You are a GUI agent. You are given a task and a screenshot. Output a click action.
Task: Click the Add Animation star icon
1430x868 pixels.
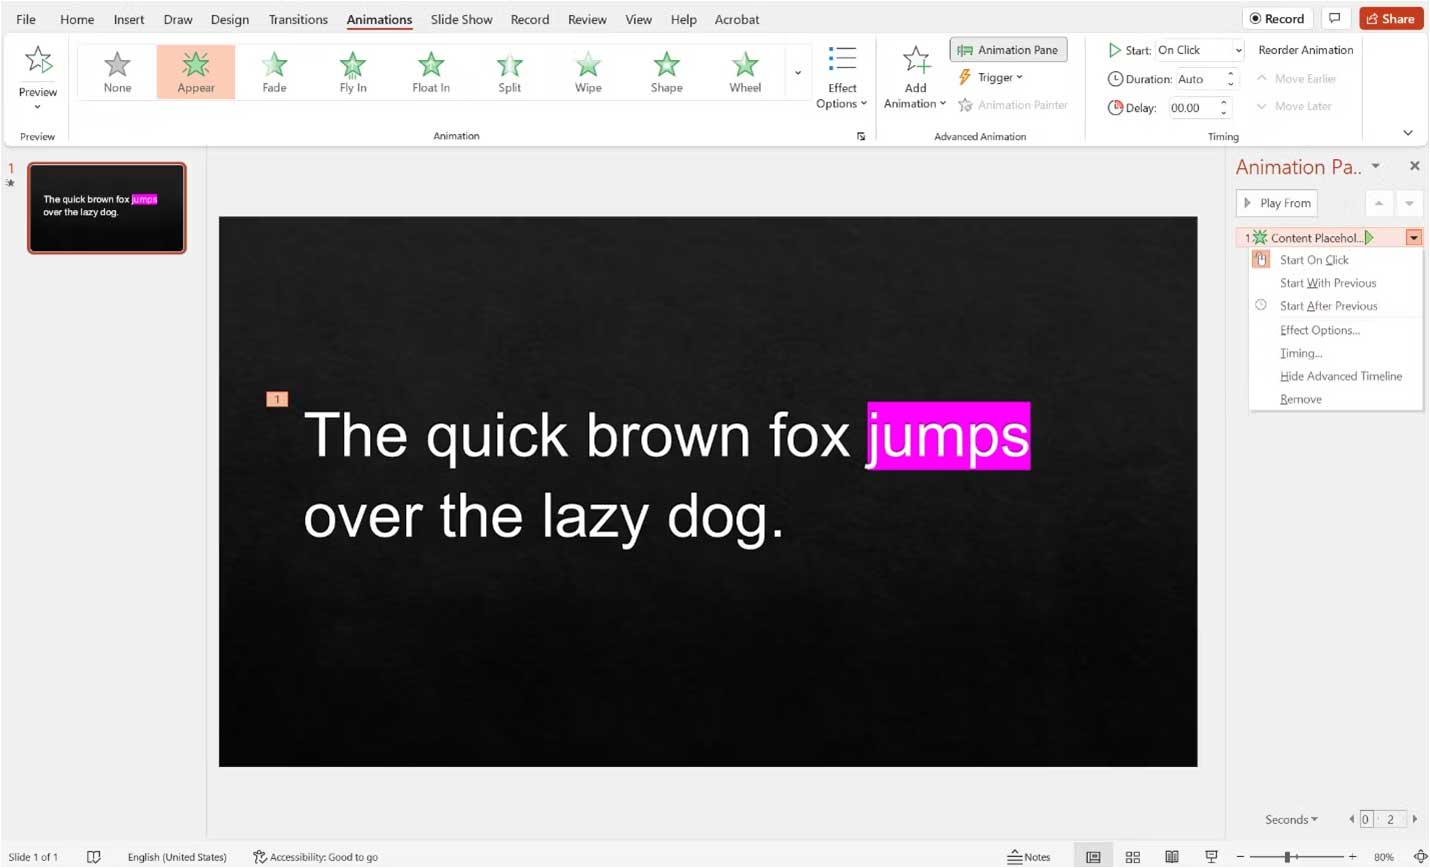(x=915, y=62)
